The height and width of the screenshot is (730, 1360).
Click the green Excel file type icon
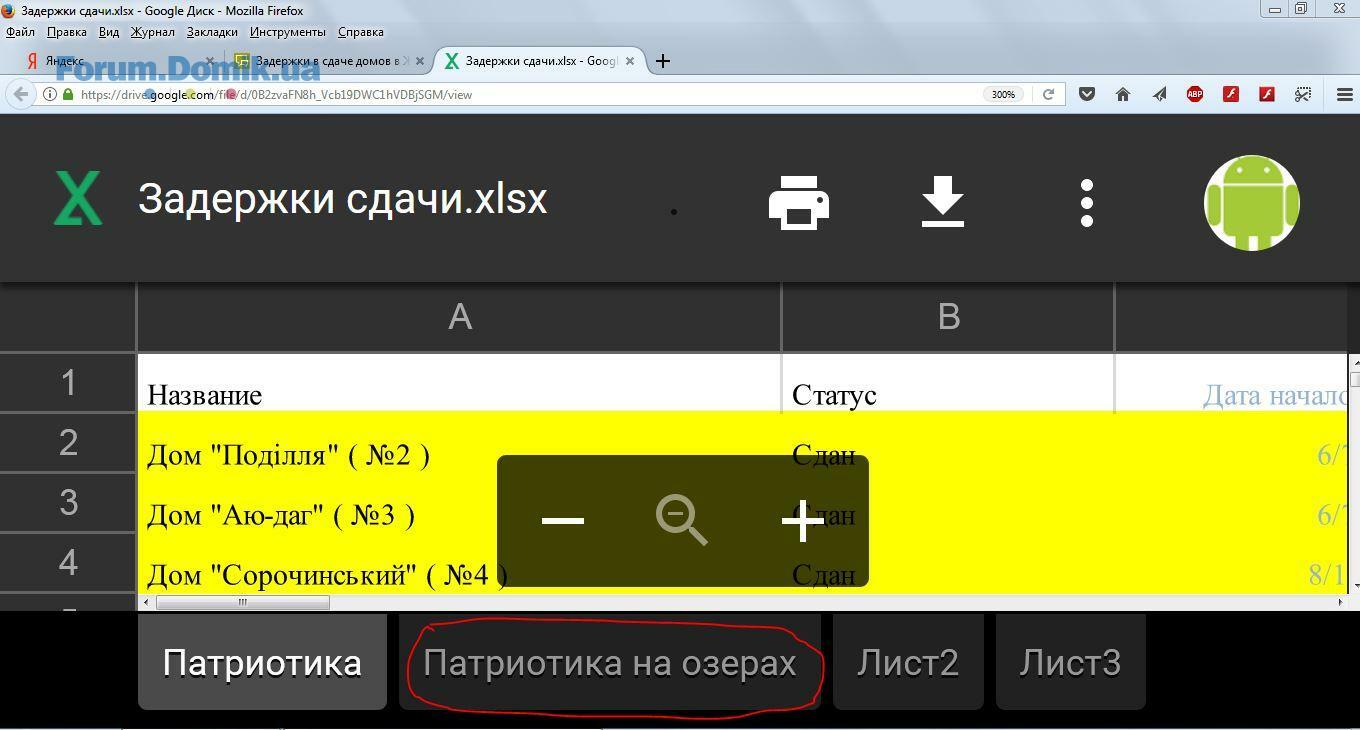tap(77, 198)
